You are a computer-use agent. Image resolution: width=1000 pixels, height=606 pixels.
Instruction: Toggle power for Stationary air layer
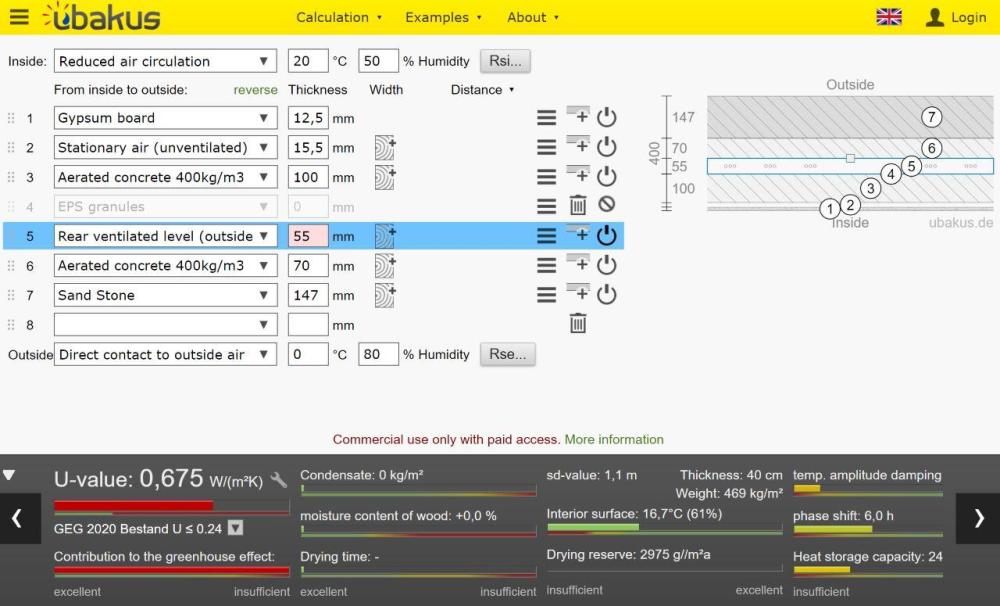pos(607,147)
